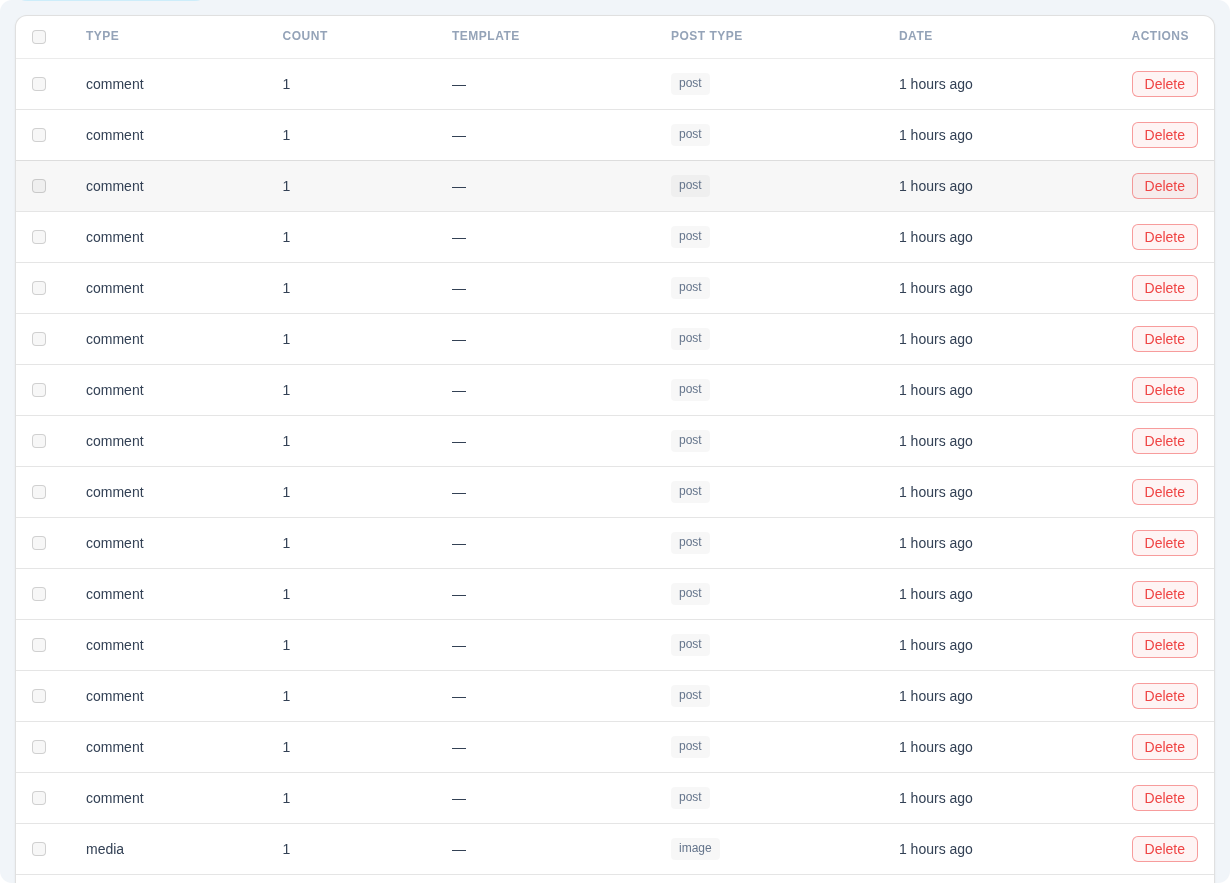Delete the media image entry
1230x883 pixels.
[1164, 849]
